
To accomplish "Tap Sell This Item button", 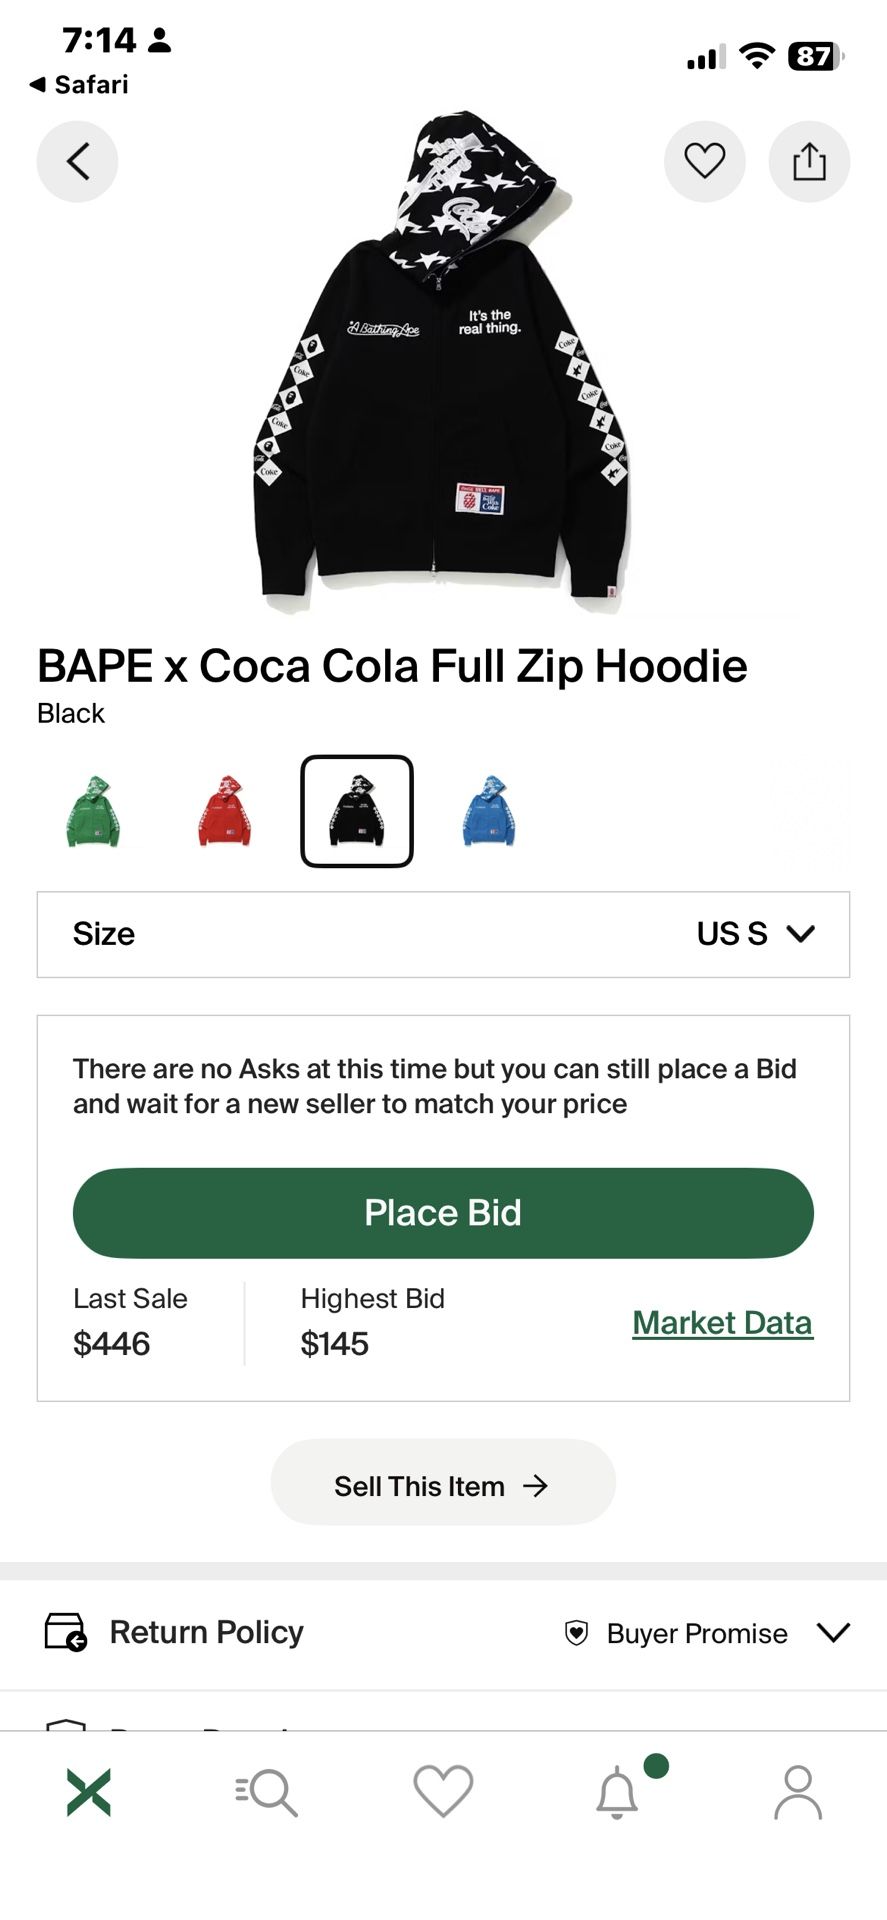I will coord(443,1486).
